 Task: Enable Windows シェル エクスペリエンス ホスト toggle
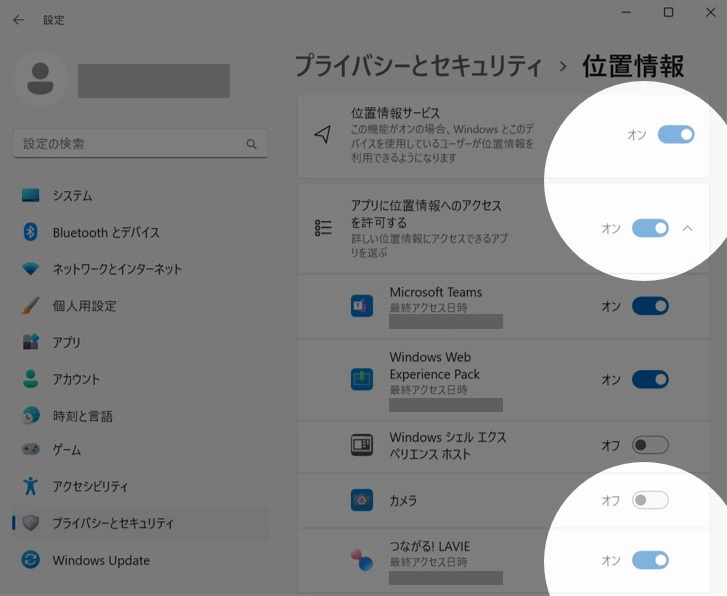[650, 445]
